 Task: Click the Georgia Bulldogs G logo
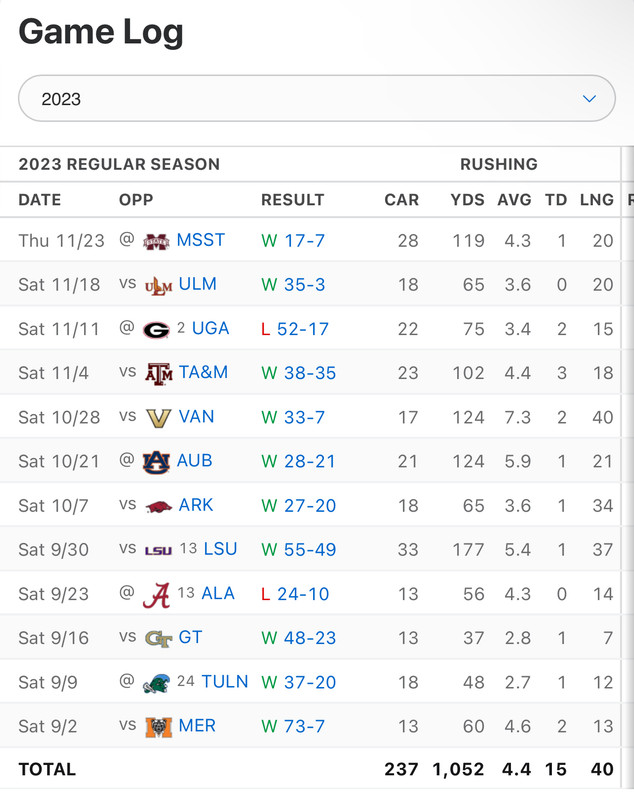(156, 329)
